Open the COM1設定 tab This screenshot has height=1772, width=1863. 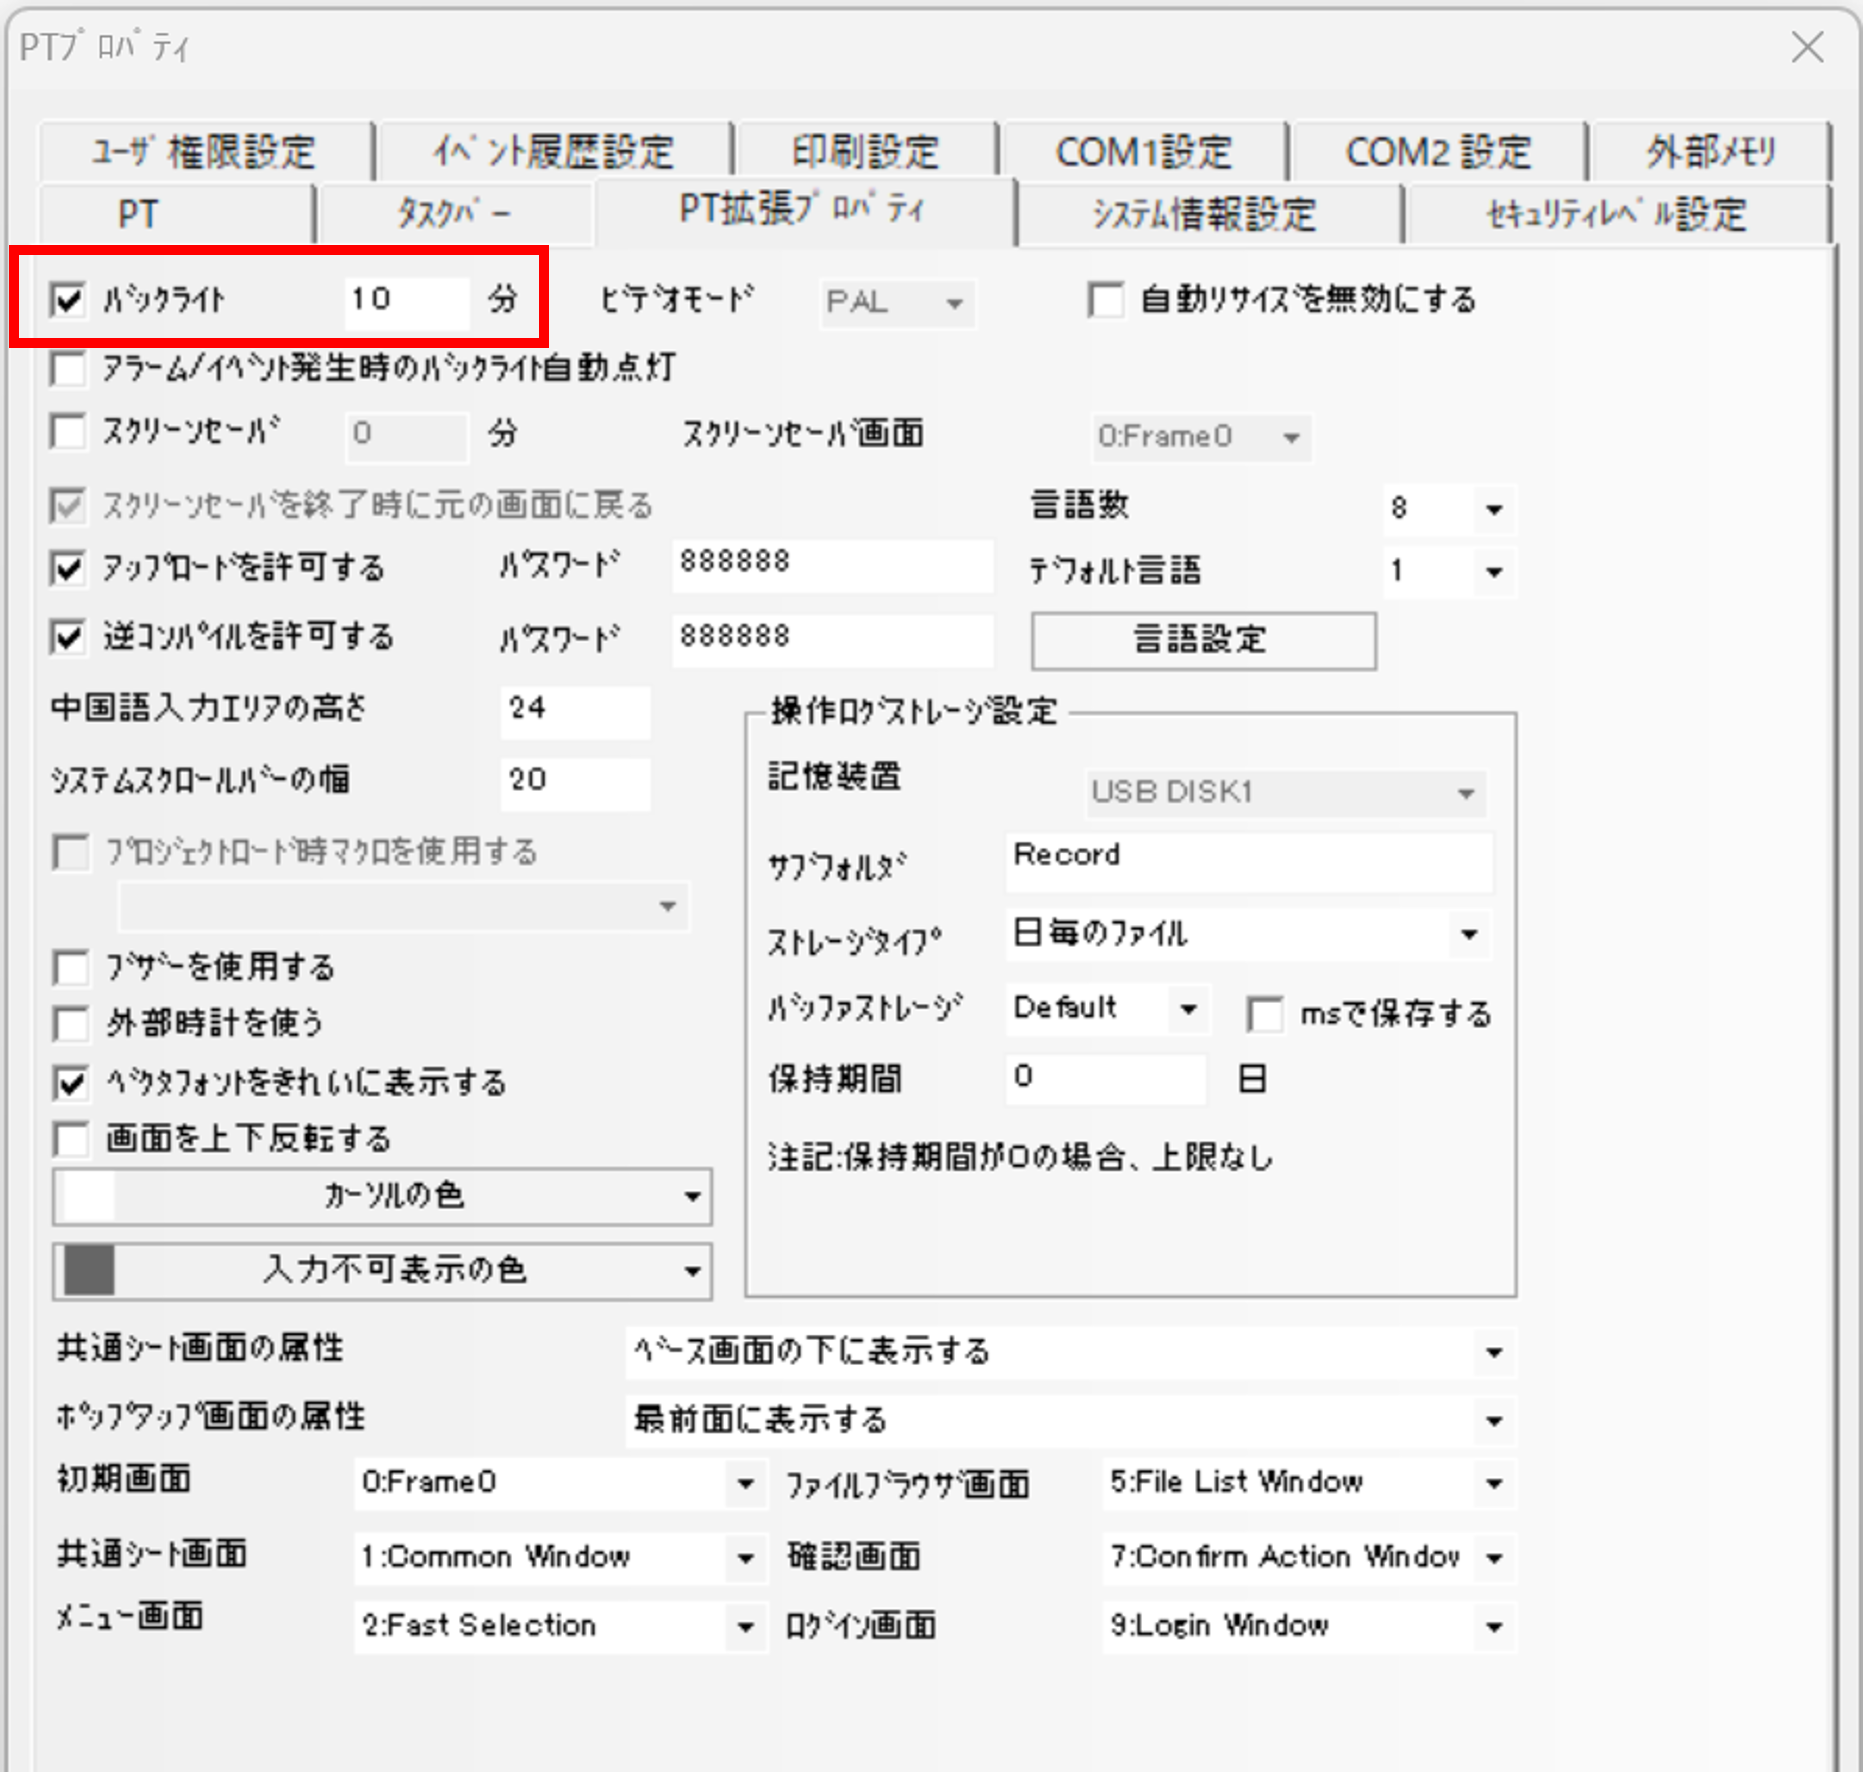click(x=1144, y=152)
